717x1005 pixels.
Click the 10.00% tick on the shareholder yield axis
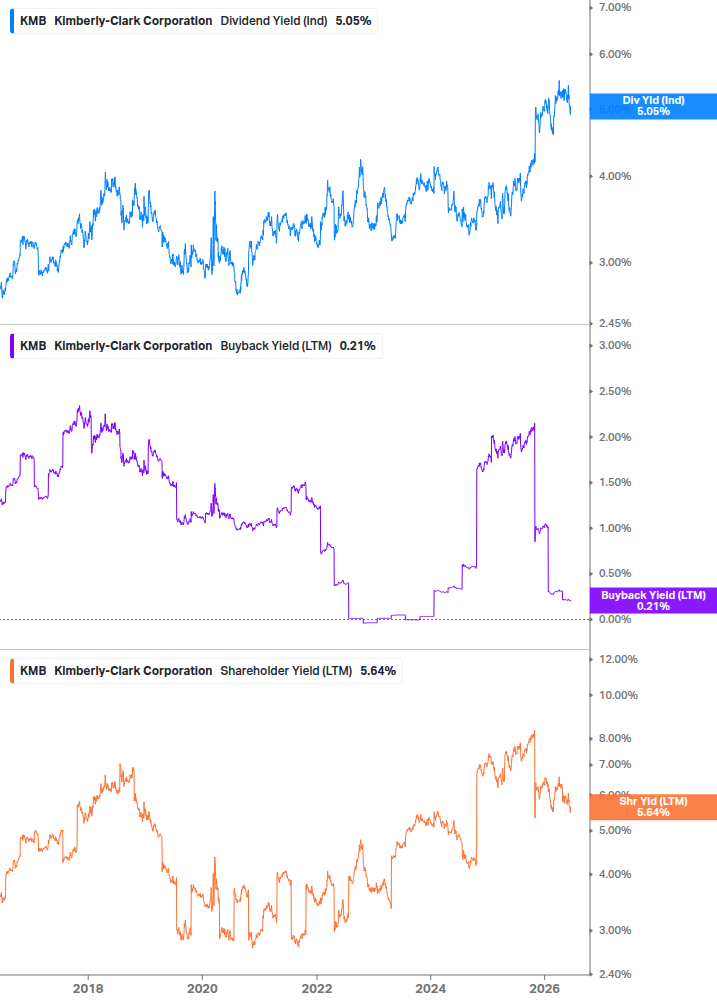[x=618, y=695]
